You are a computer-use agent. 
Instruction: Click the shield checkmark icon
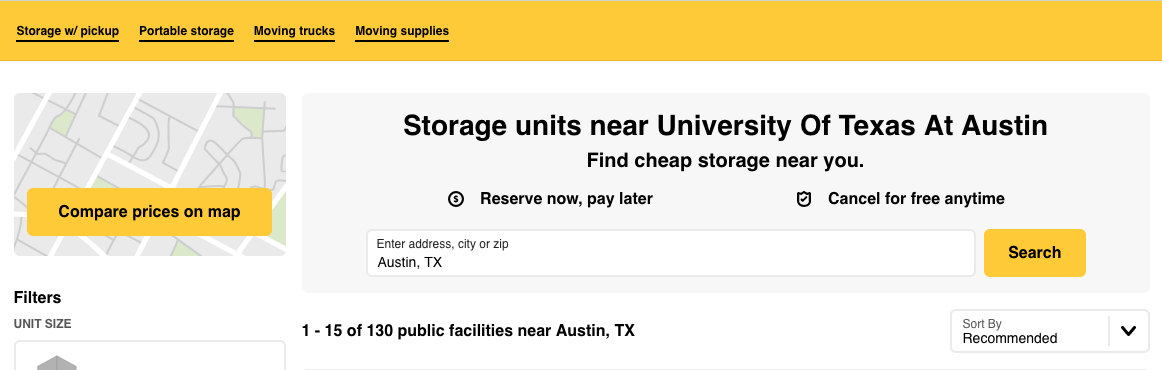(x=804, y=199)
